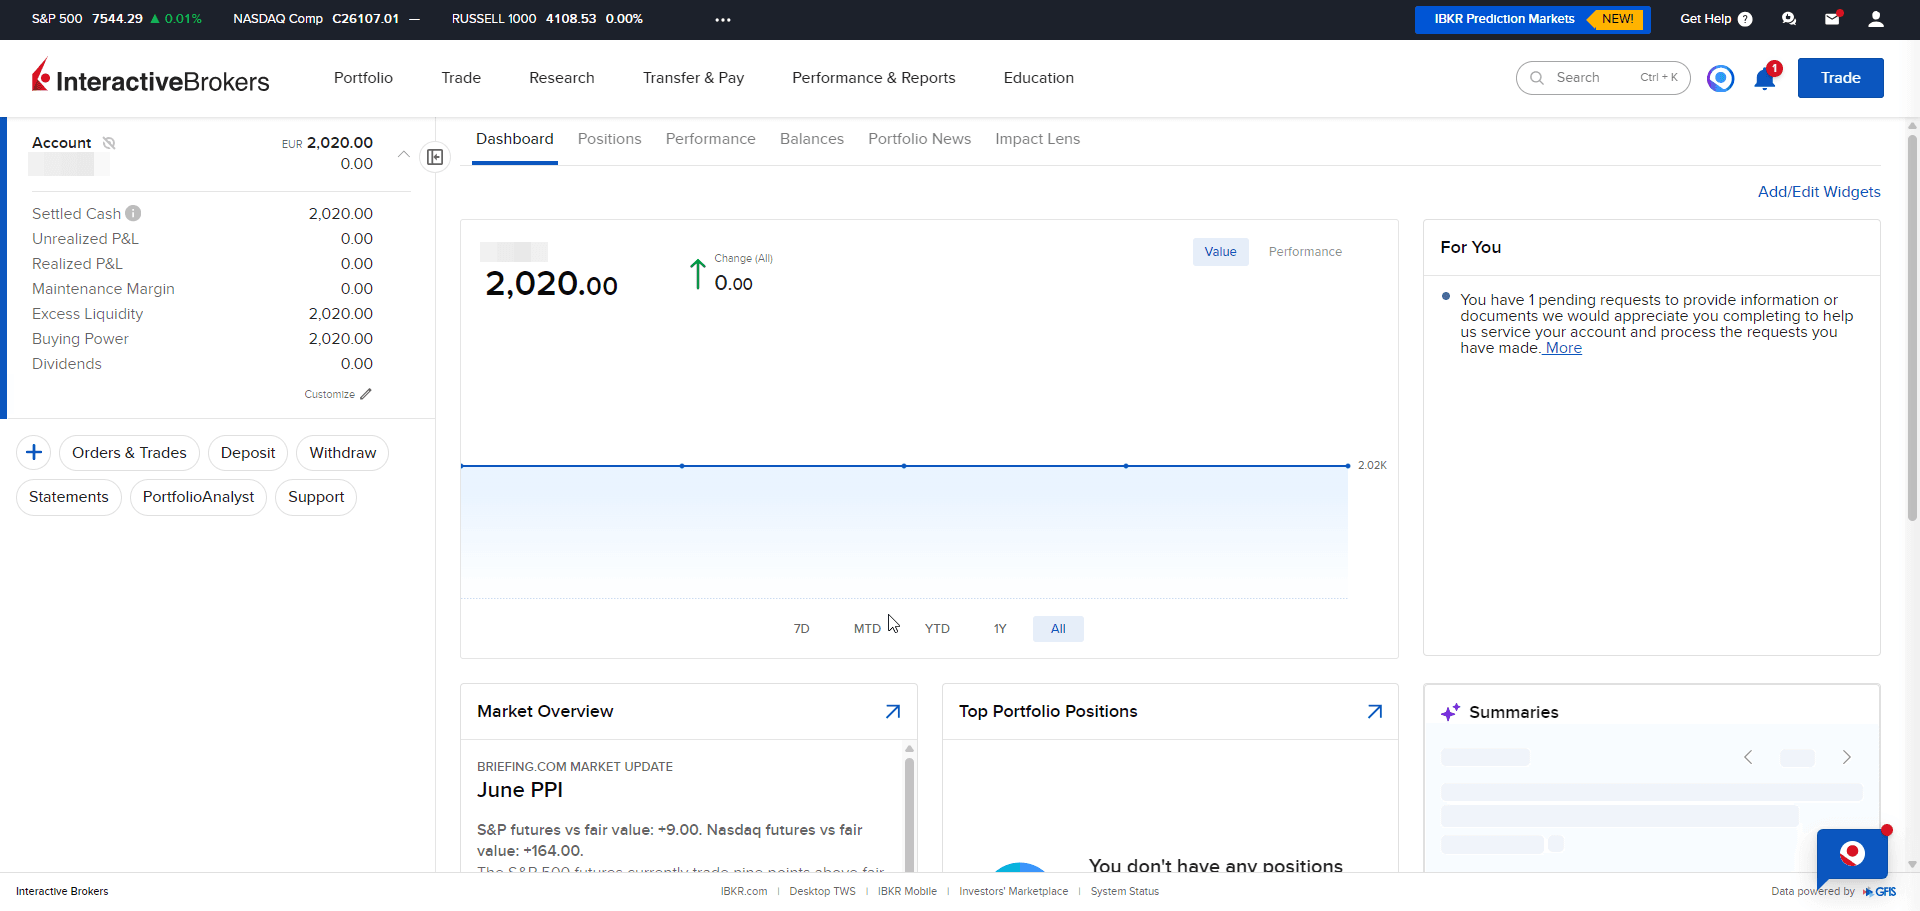The height and width of the screenshot is (911, 1920).
Task: Open Desktop TWS footer link
Action: pos(822,891)
